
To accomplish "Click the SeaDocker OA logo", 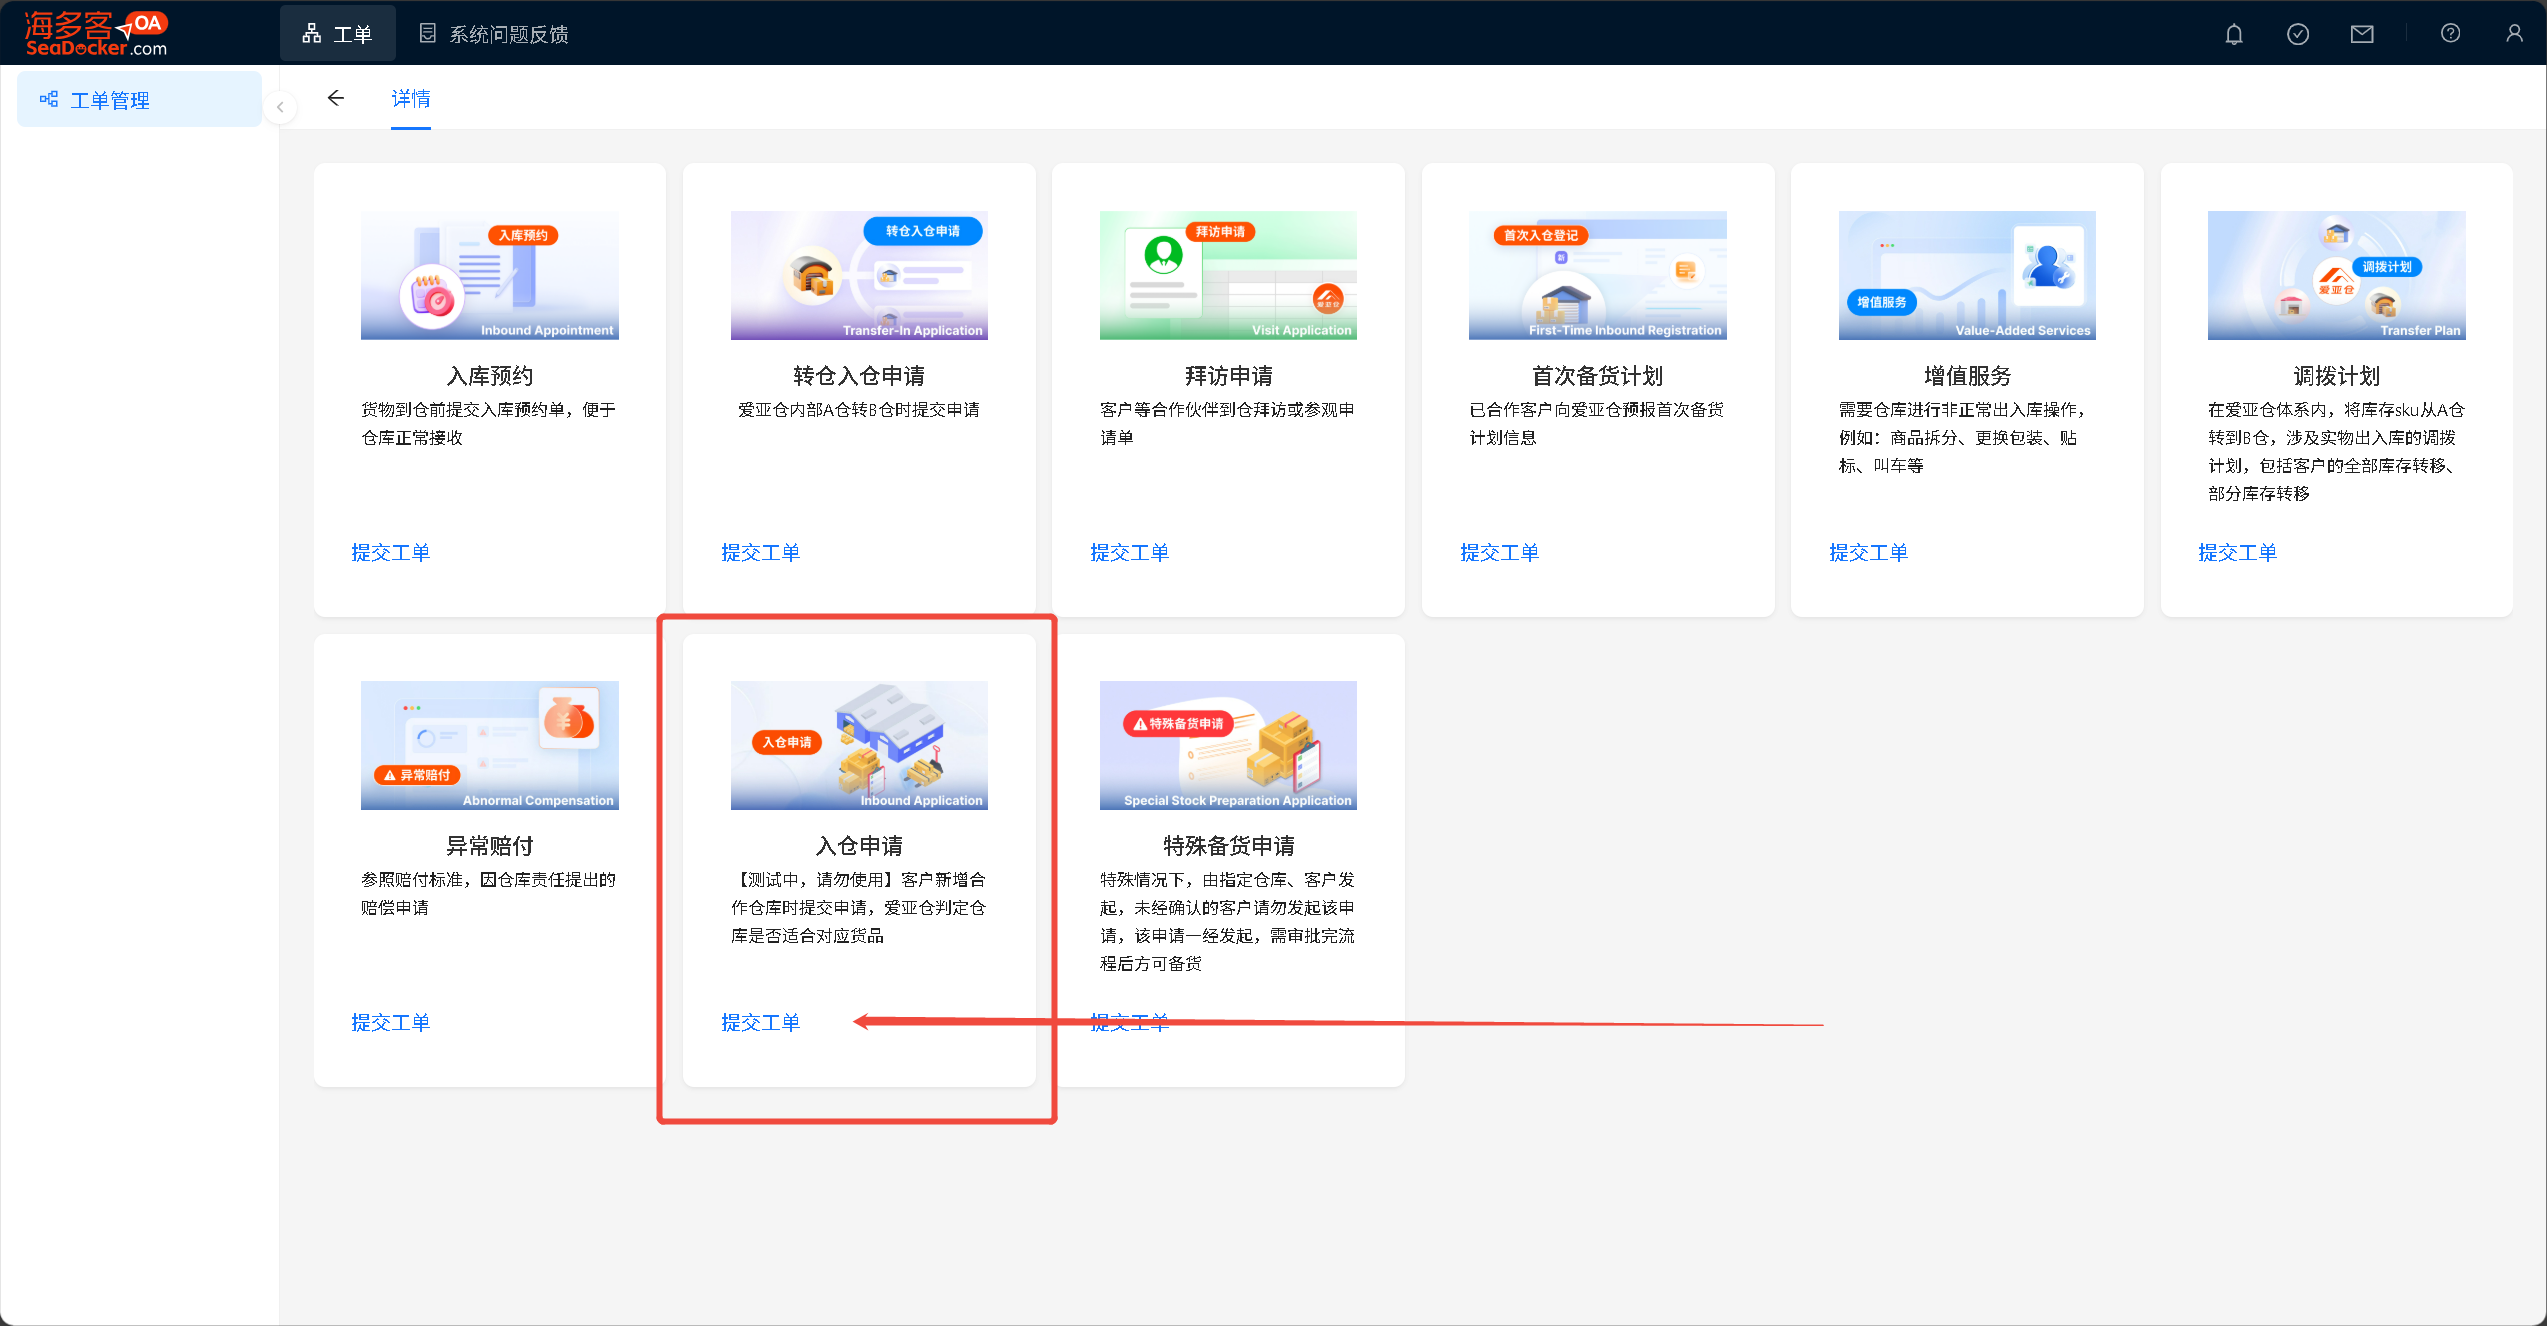I will [96, 33].
